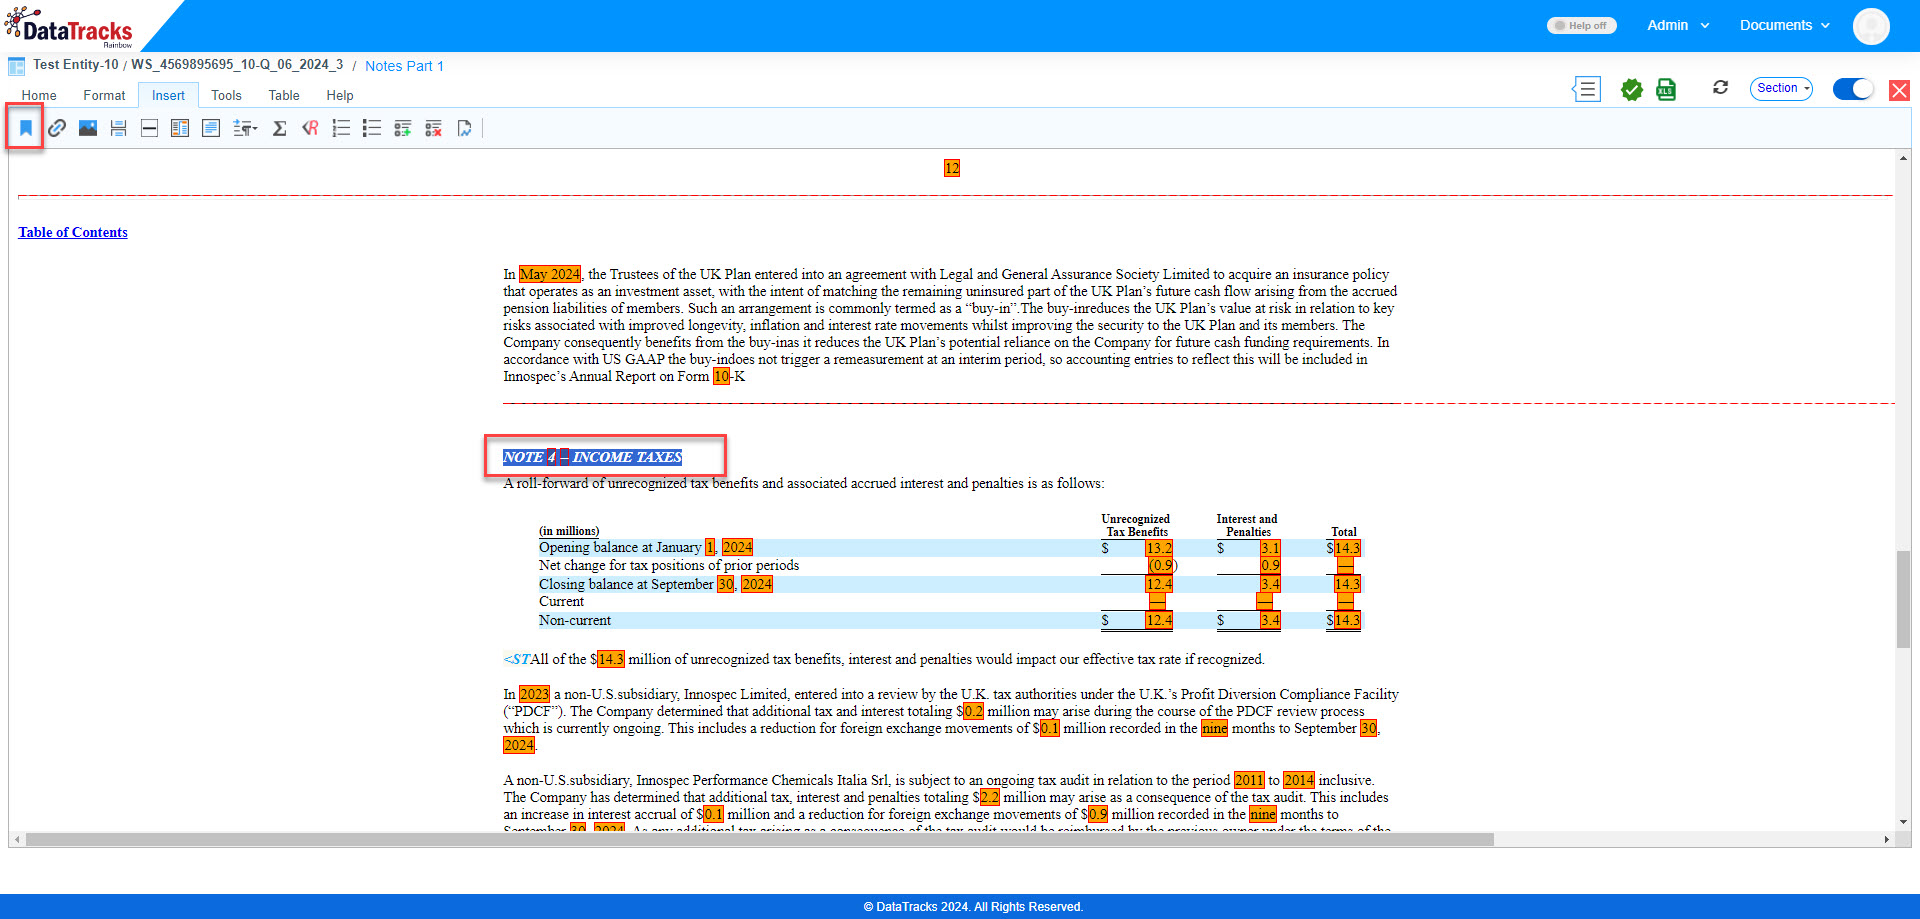The width and height of the screenshot is (1920, 919).
Task: Click the vertical scrollbar down arrow
Action: (x=1903, y=822)
